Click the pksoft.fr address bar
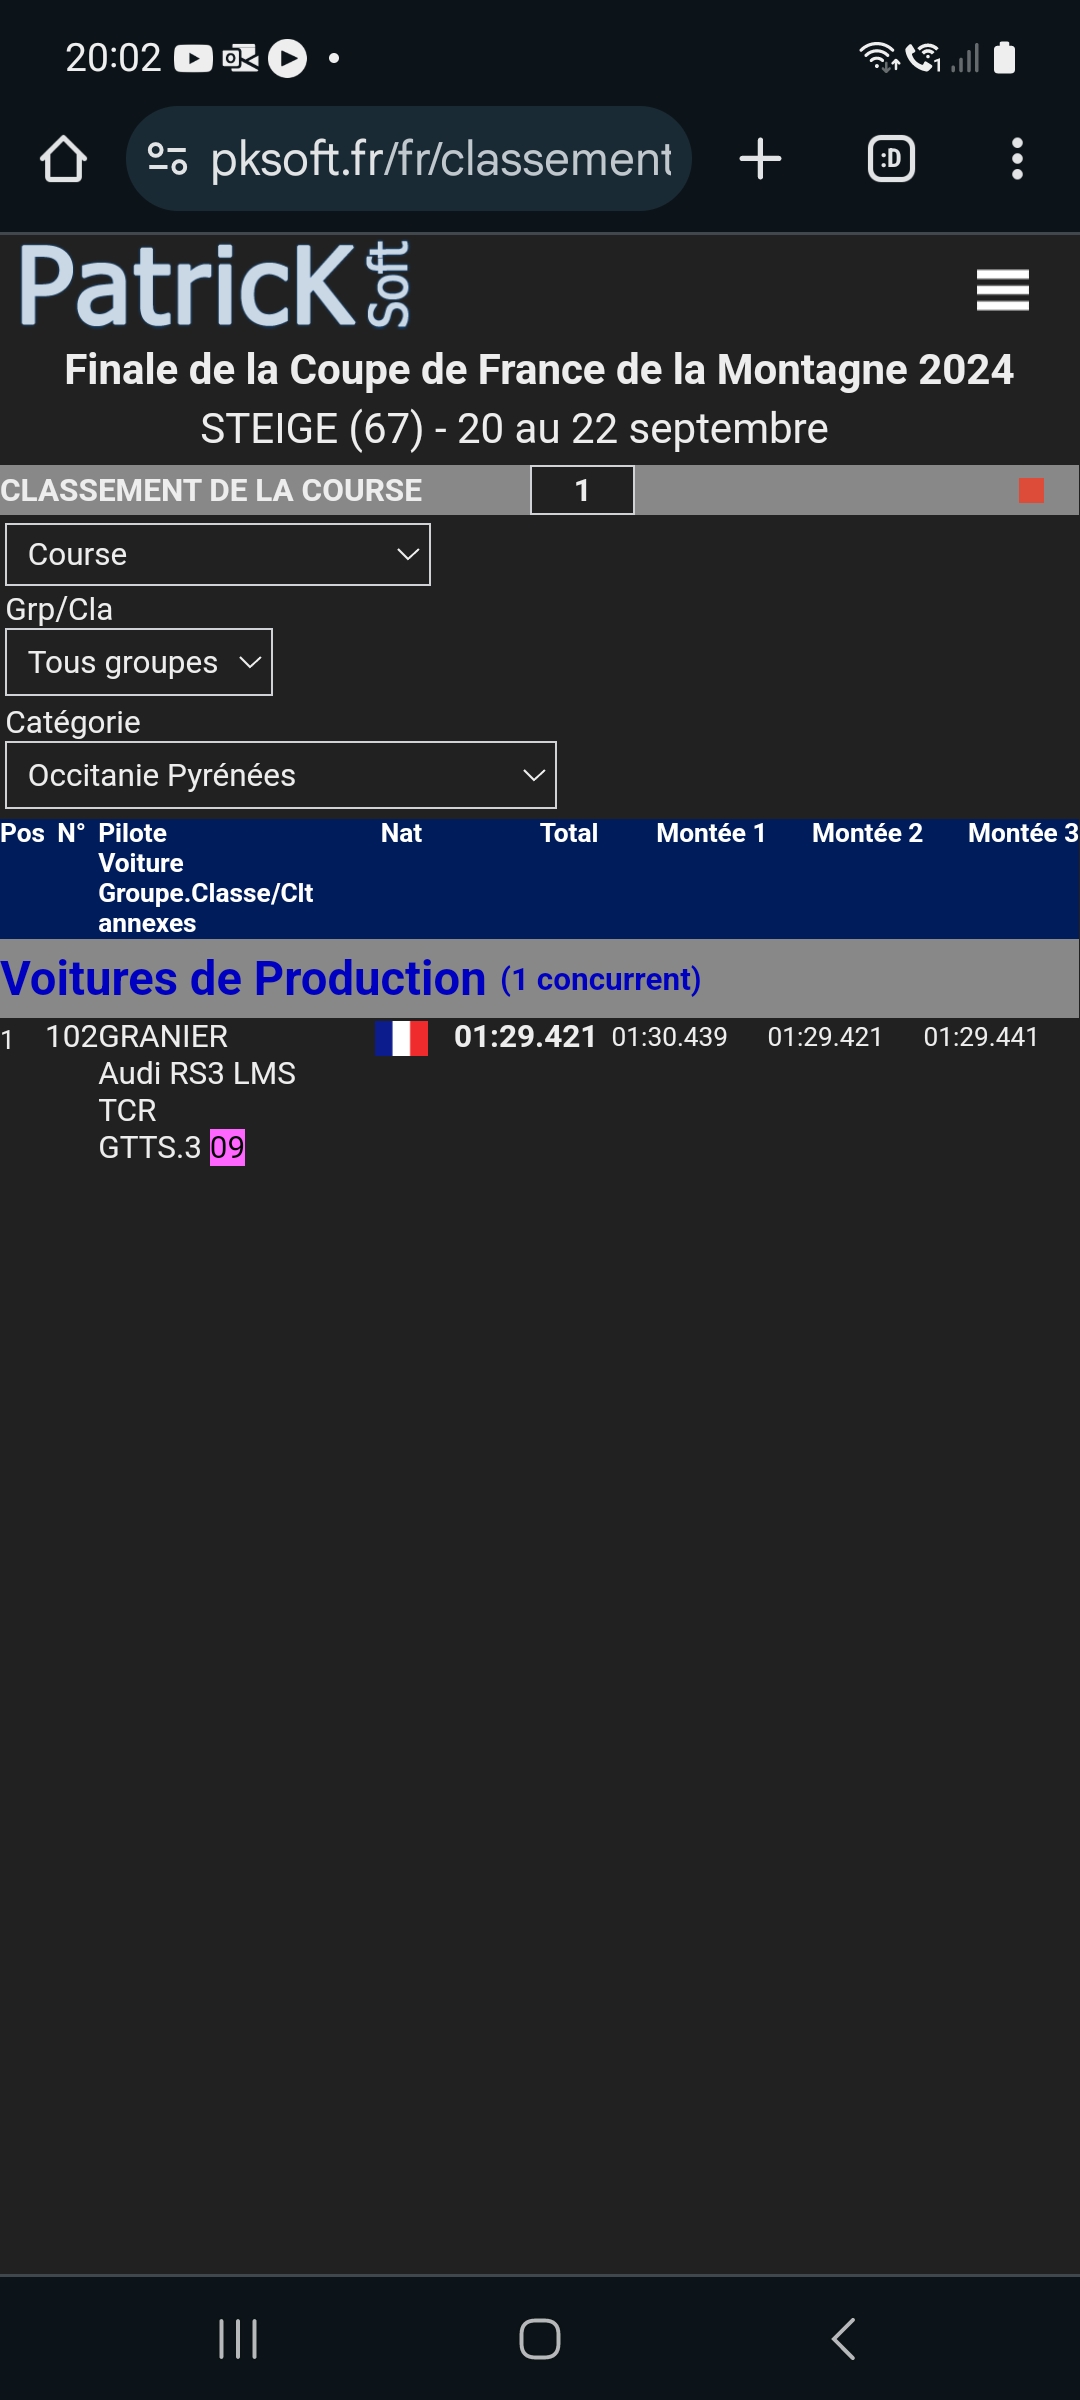This screenshot has height=2400, width=1080. click(408, 159)
